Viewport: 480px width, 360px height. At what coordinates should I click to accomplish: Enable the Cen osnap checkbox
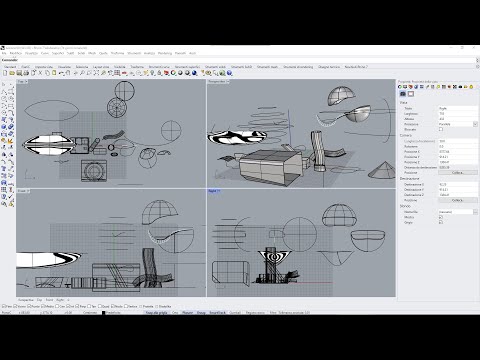pos(57,306)
